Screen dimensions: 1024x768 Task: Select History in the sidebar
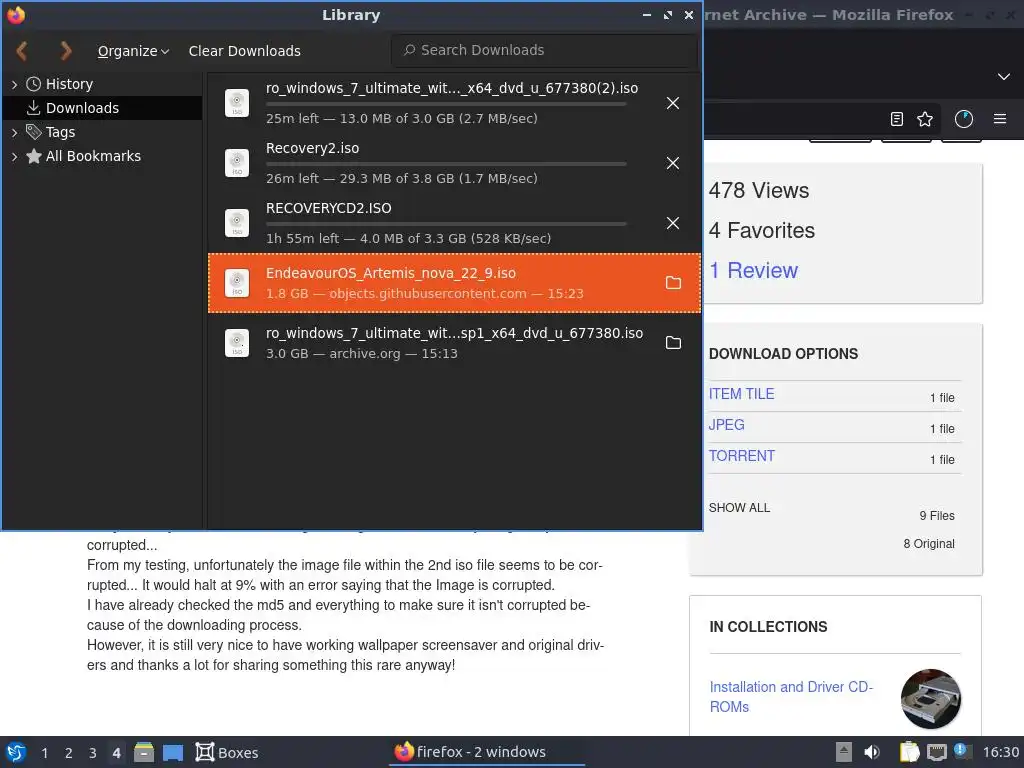(69, 84)
